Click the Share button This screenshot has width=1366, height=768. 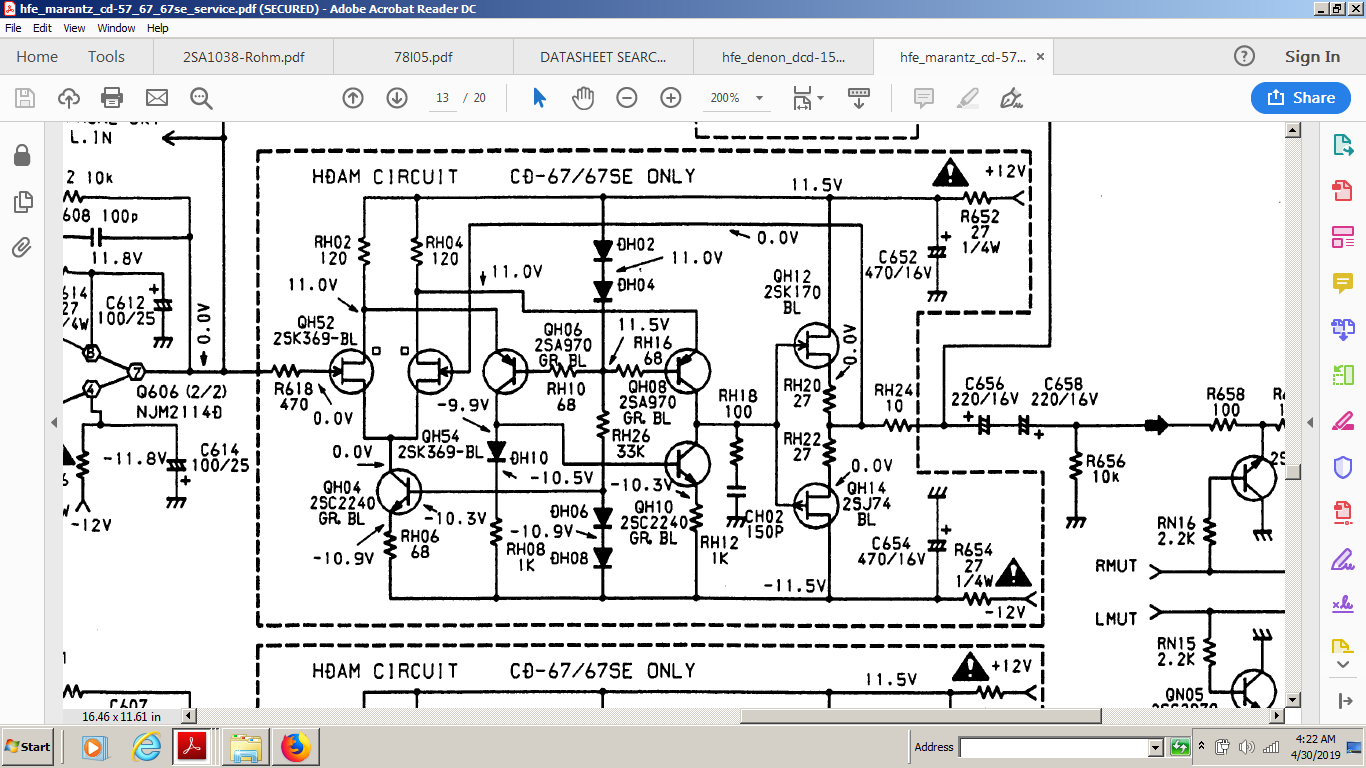click(x=1301, y=98)
